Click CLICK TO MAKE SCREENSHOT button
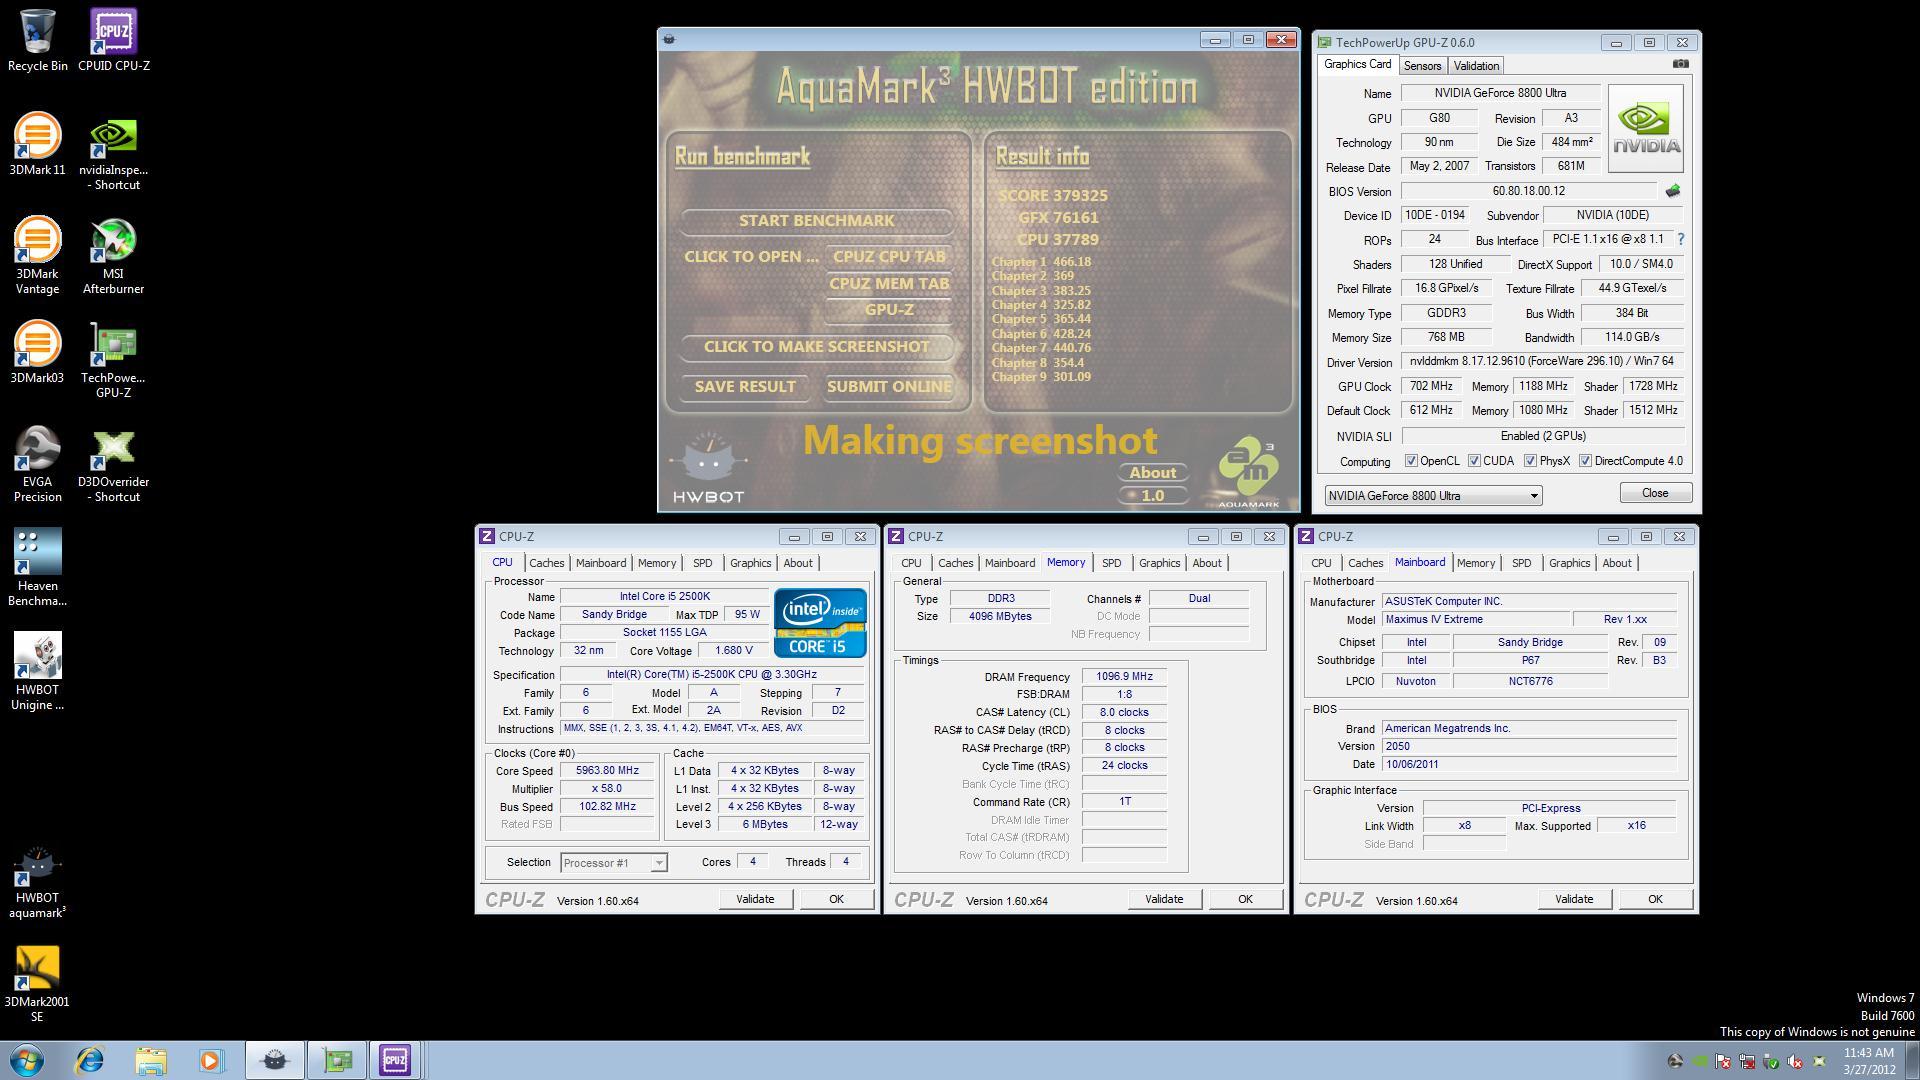Image resolution: width=1920 pixels, height=1080 pixels. (x=816, y=347)
